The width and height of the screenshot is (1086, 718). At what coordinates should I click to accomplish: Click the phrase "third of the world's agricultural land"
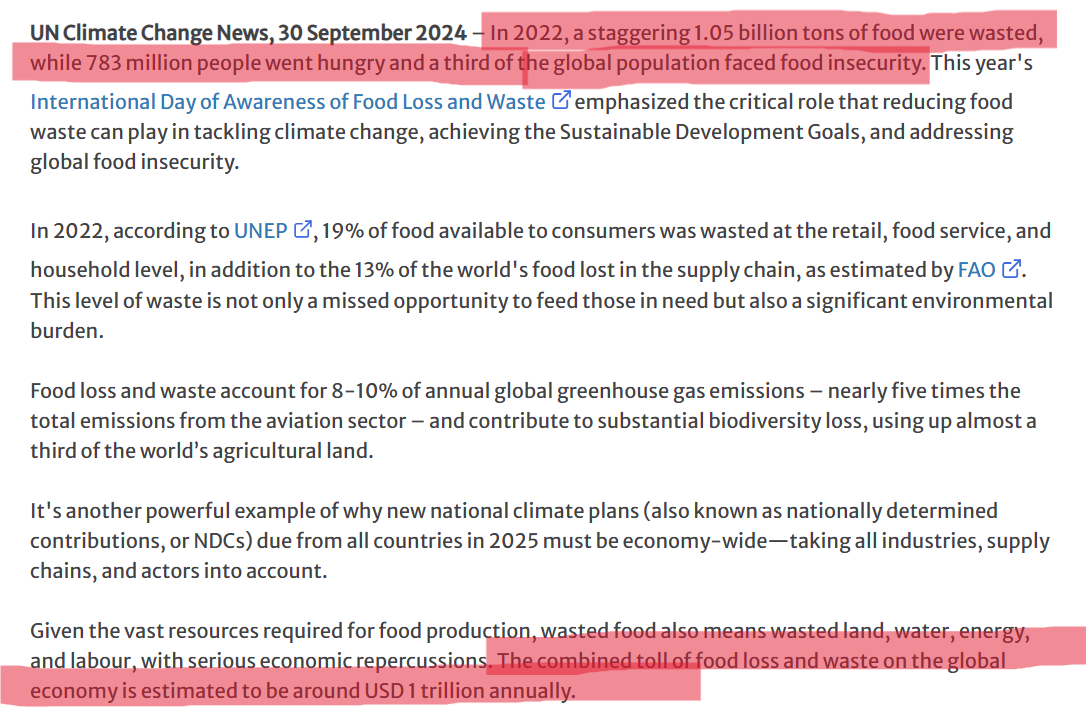(202, 451)
